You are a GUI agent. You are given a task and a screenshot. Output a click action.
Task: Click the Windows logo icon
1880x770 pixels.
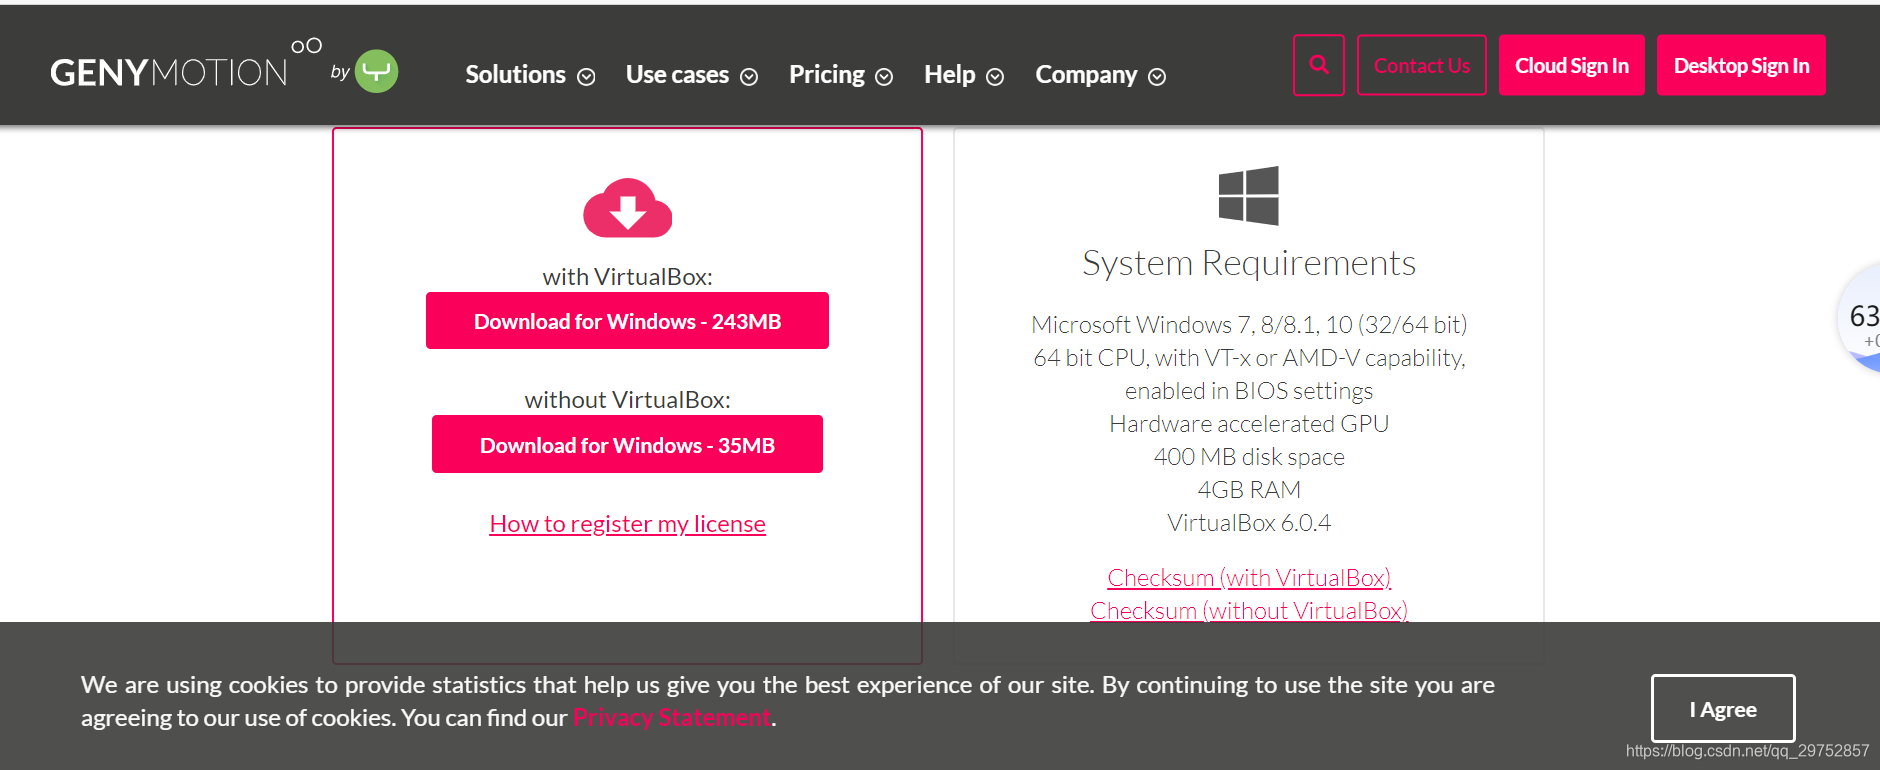click(1248, 195)
